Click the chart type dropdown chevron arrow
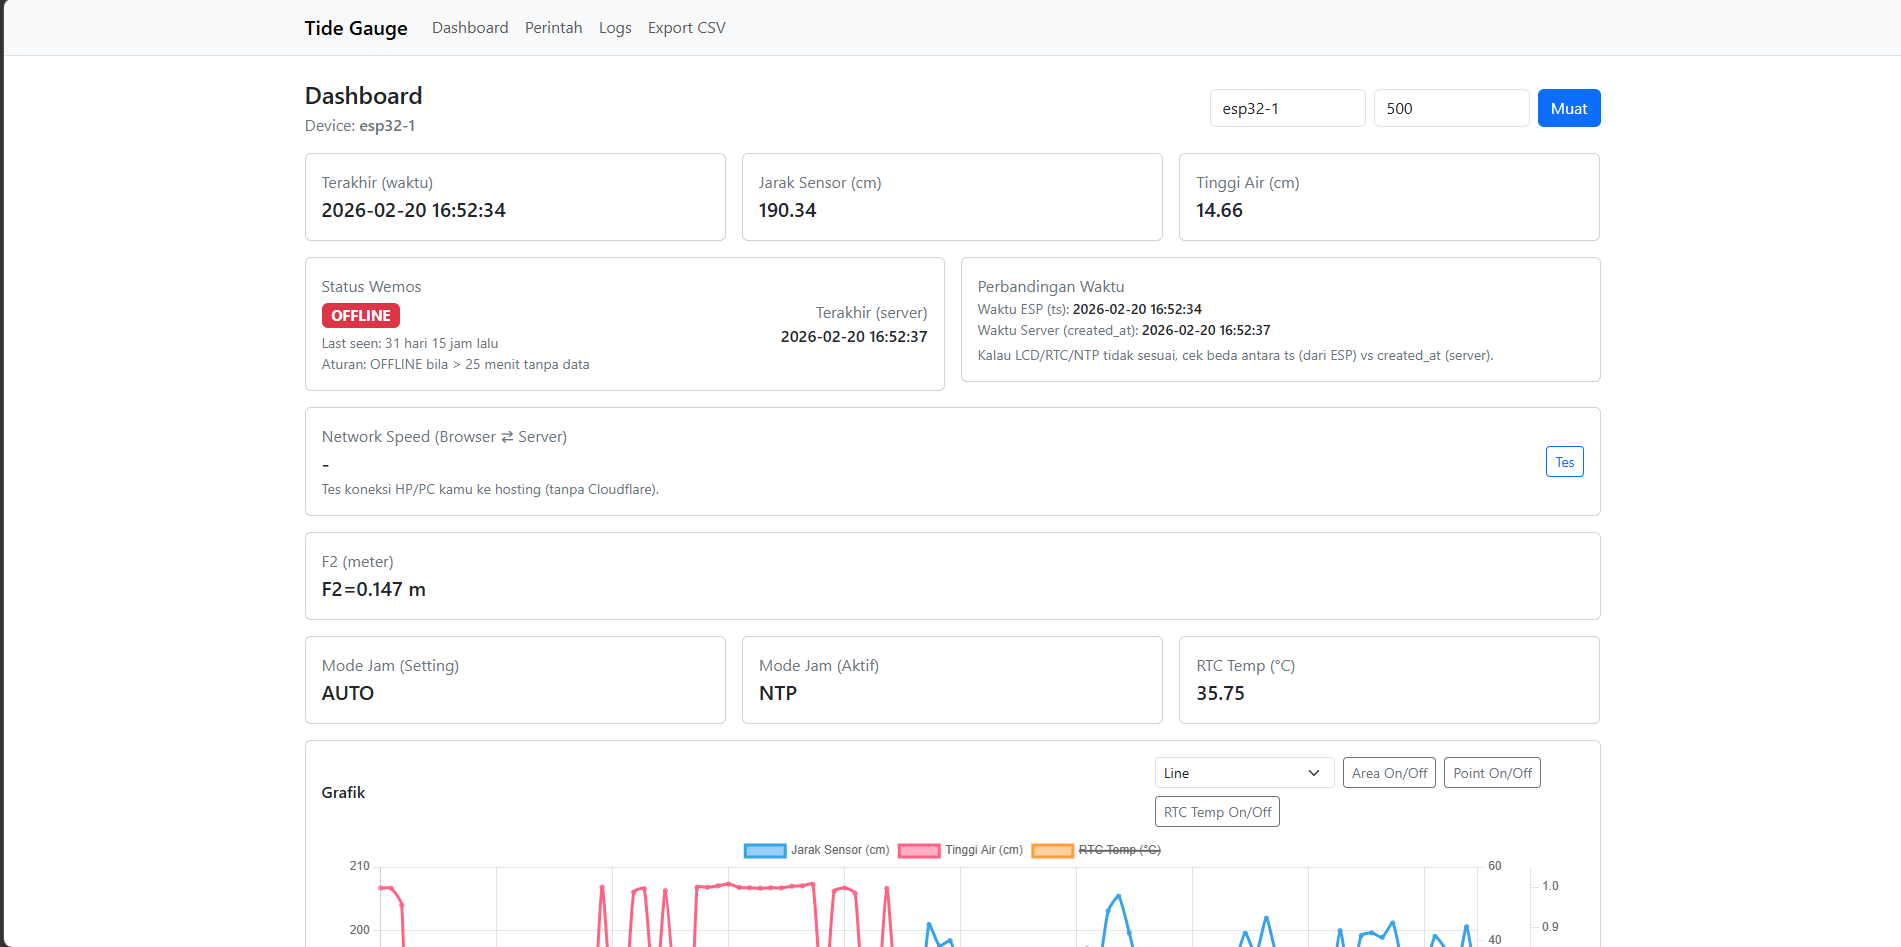Viewport: 1901px width, 947px height. click(1314, 773)
